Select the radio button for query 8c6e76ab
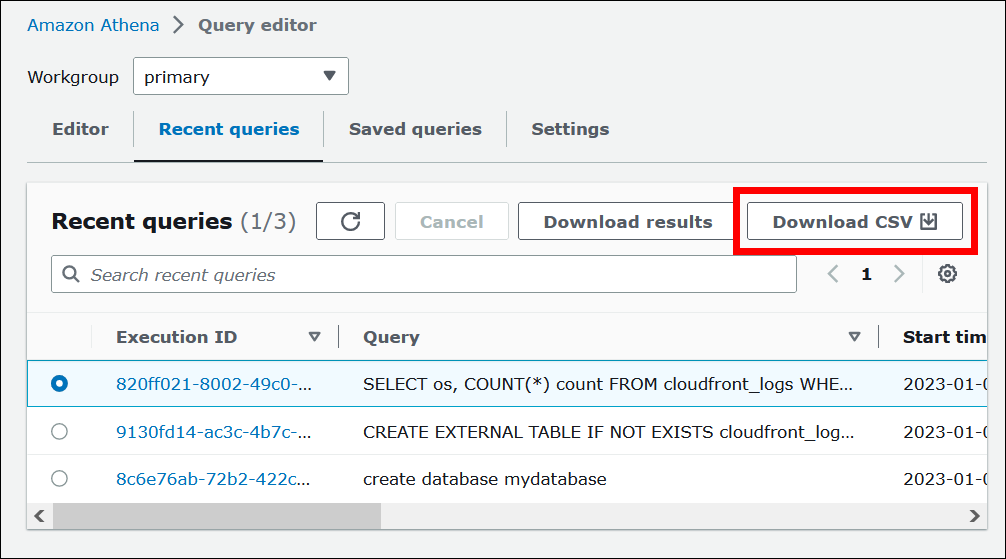This screenshot has width=1006, height=559. point(59,479)
